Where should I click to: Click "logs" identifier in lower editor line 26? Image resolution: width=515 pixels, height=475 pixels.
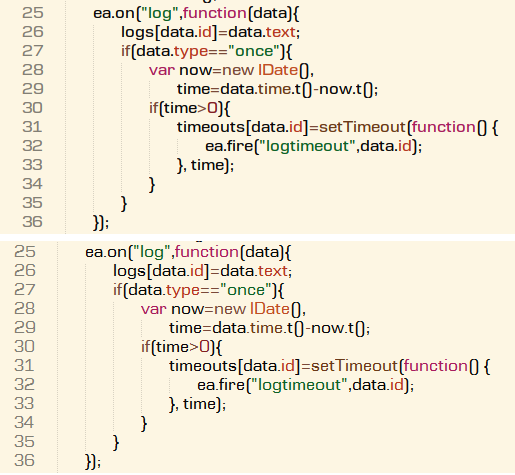pos(130,271)
